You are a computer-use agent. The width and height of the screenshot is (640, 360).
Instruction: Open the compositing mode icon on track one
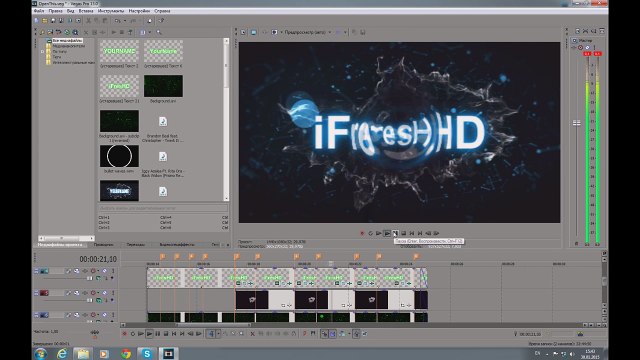(x=98, y=278)
